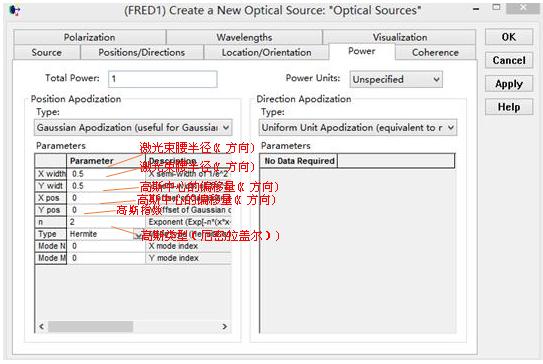Open the Hermite type dropdown in table

pyautogui.click(x=138, y=234)
